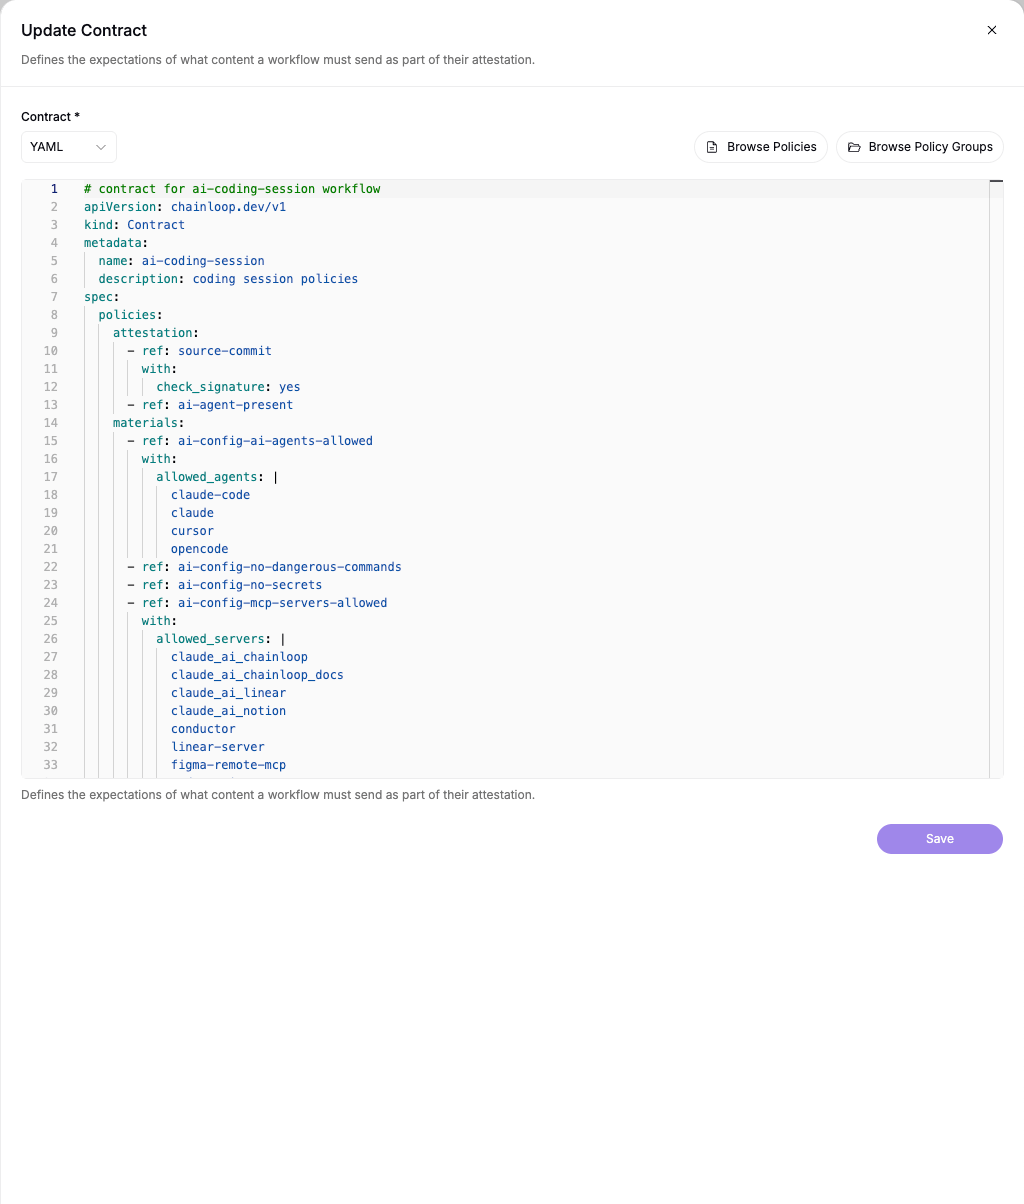Screen dimensions: 1024x1204
Task: Click the 'linear-server' entry
Action: click(217, 747)
